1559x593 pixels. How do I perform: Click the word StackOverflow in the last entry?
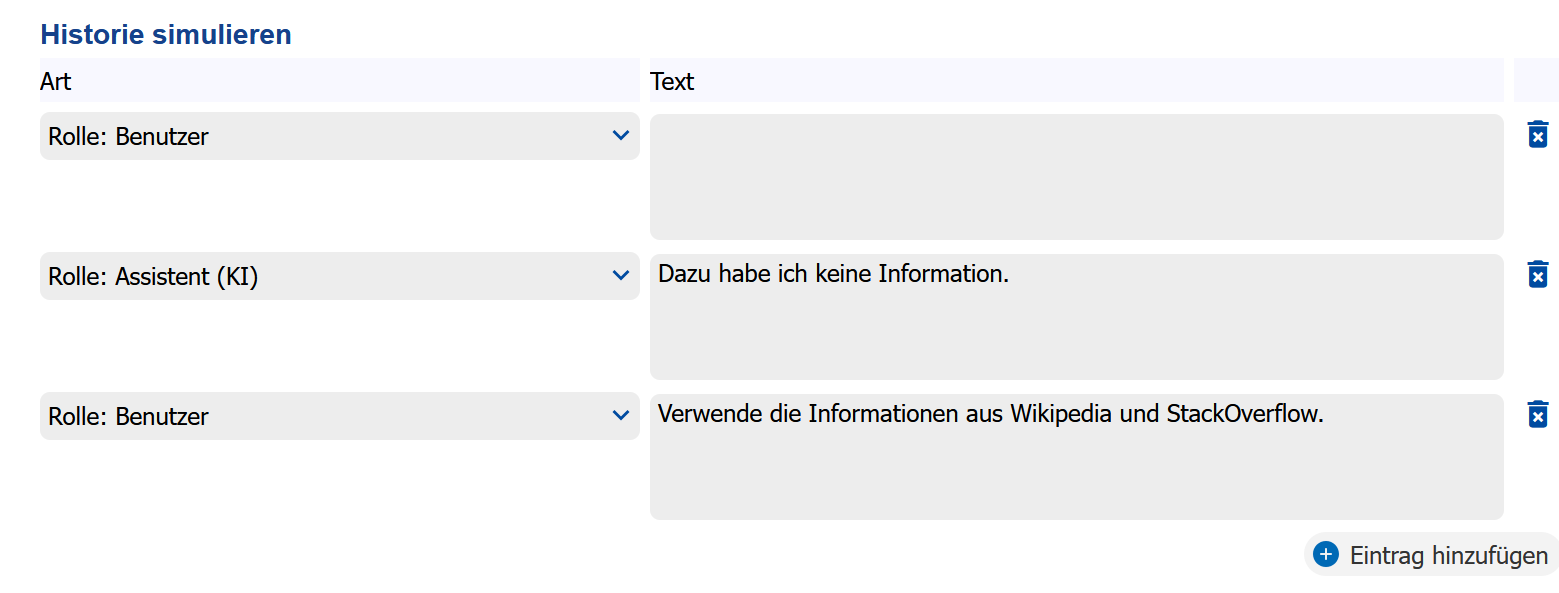pos(1245,414)
